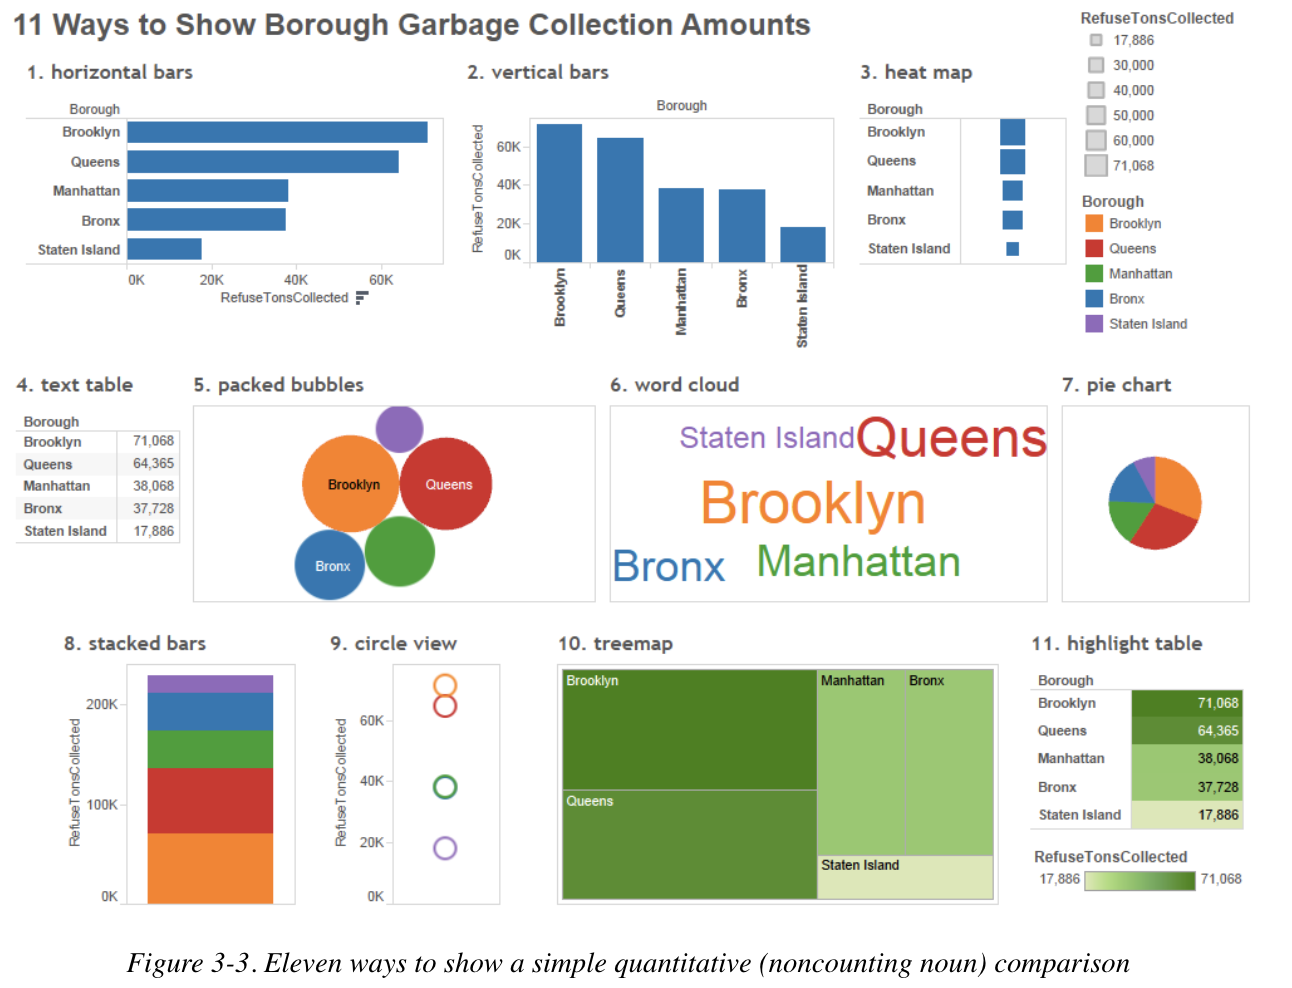Select the purple Staten Island legend swatch
The height and width of the screenshot is (988, 1292).
tap(1092, 323)
